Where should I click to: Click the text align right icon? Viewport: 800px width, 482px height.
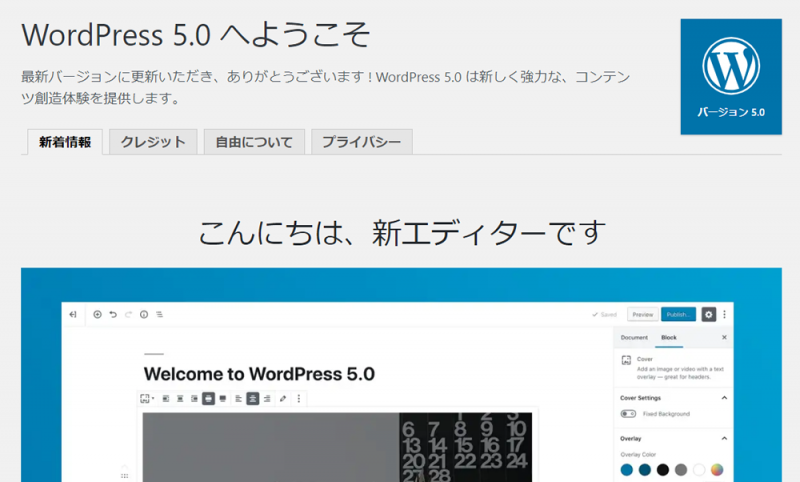[x=267, y=399]
